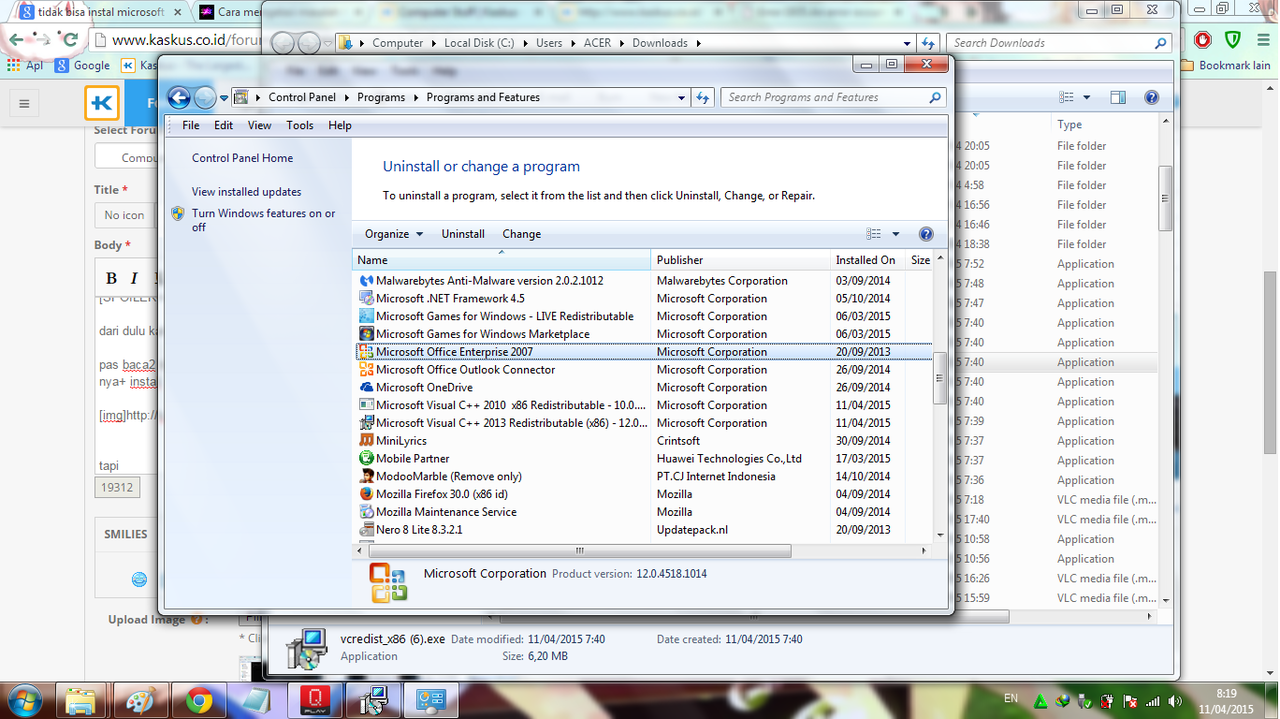Toggle preview pane in Downloads window
This screenshot has height=719, width=1280.
(x=1118, y=98)
